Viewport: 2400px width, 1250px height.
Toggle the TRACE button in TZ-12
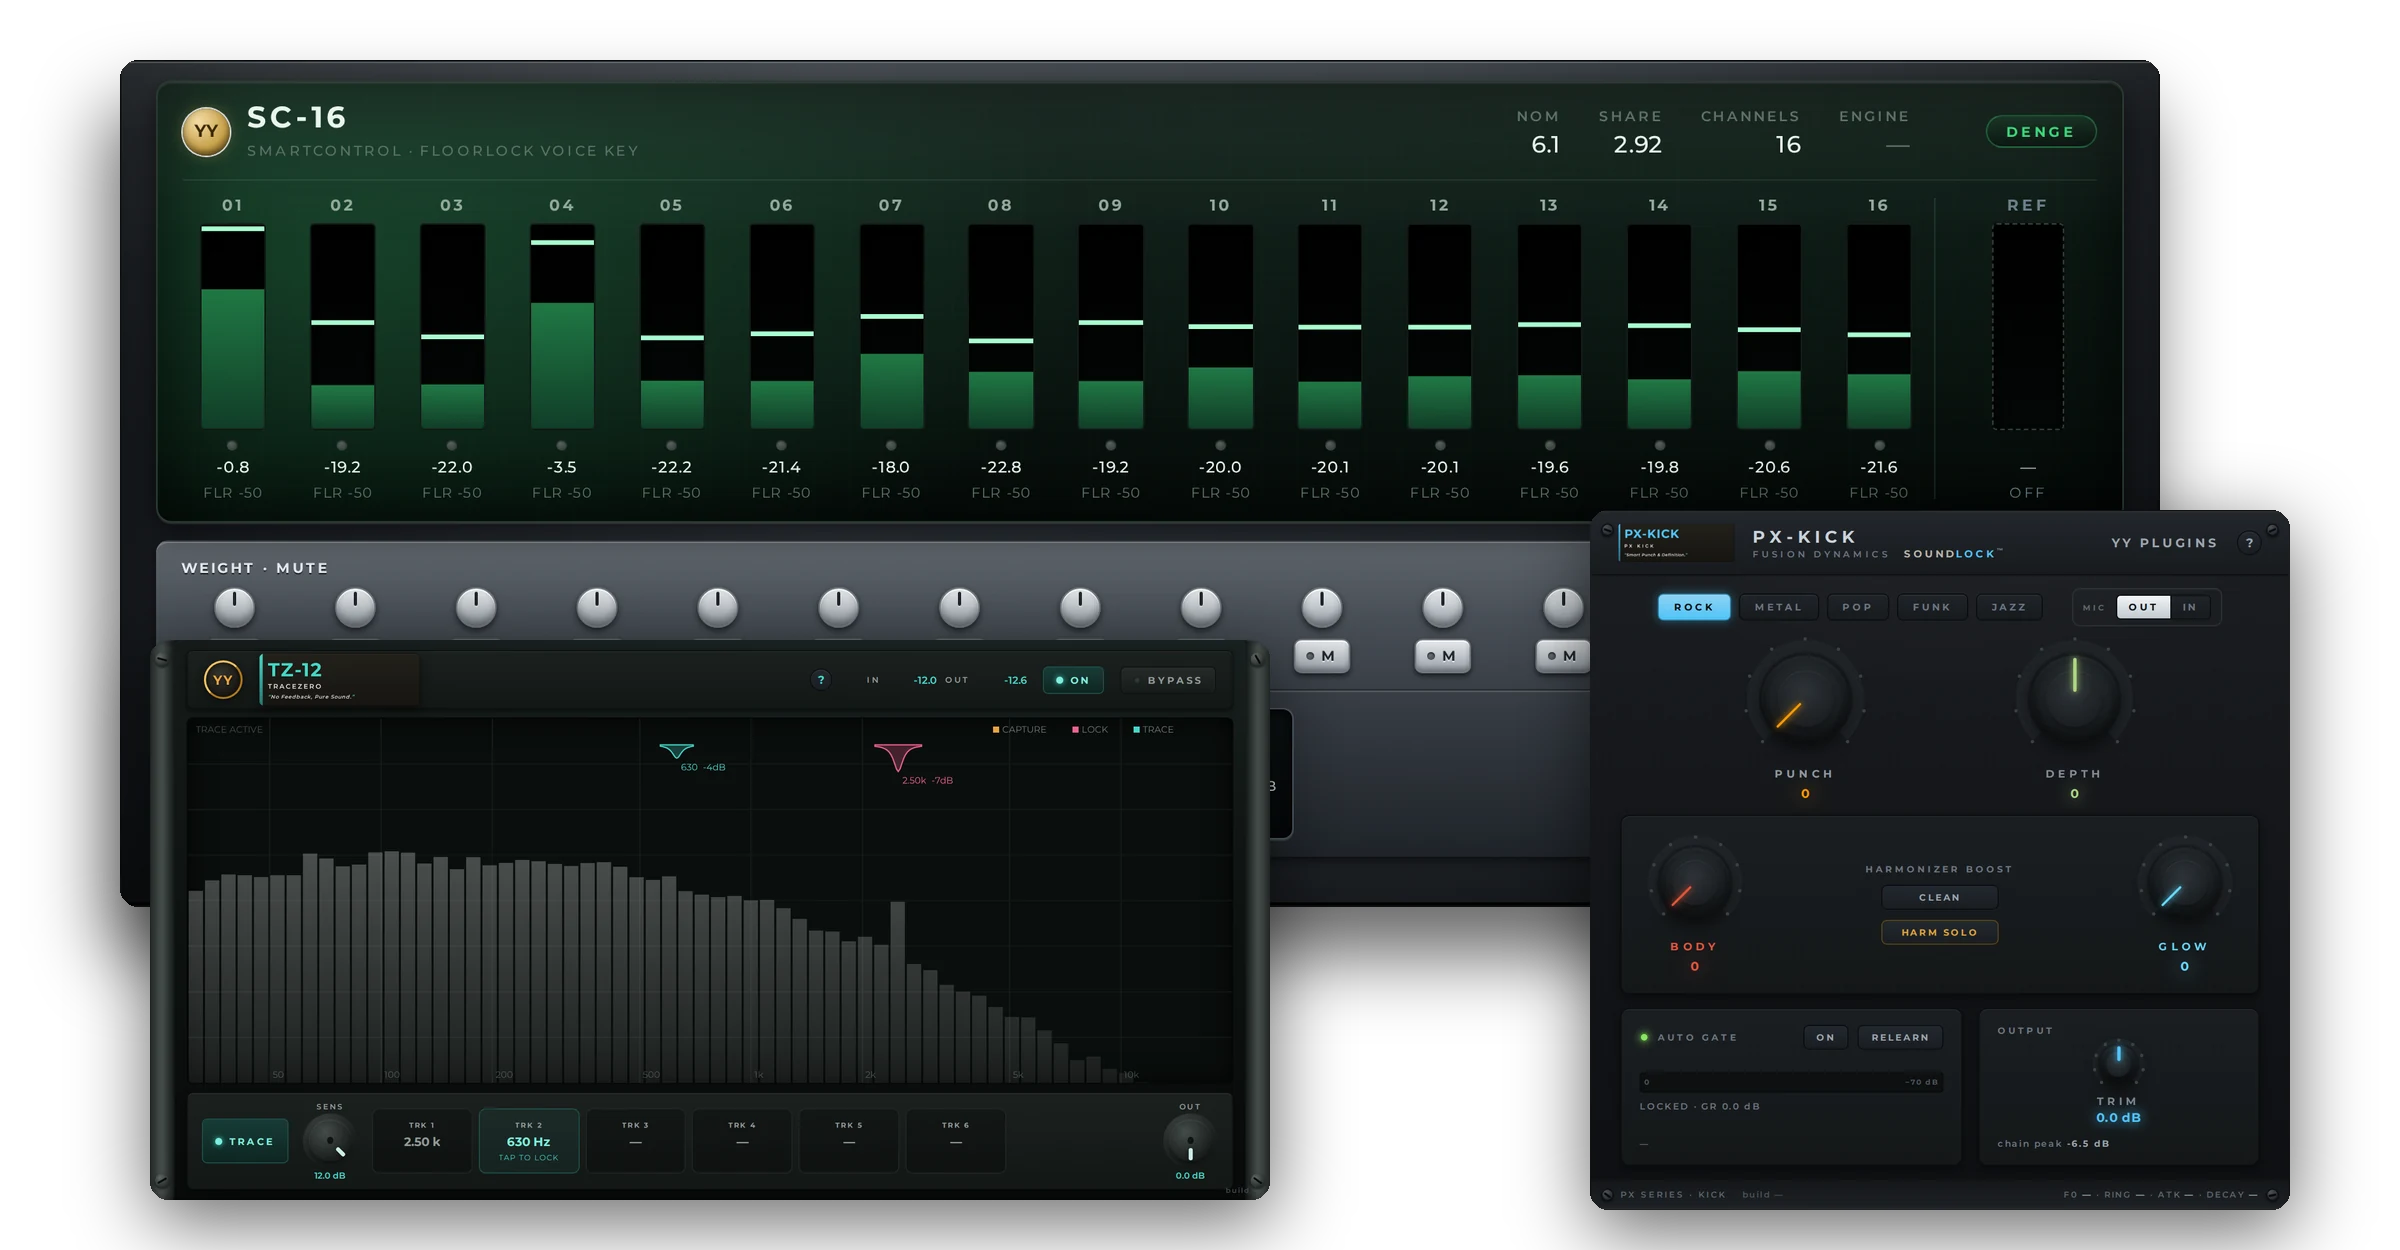[x=245, y=1141]
